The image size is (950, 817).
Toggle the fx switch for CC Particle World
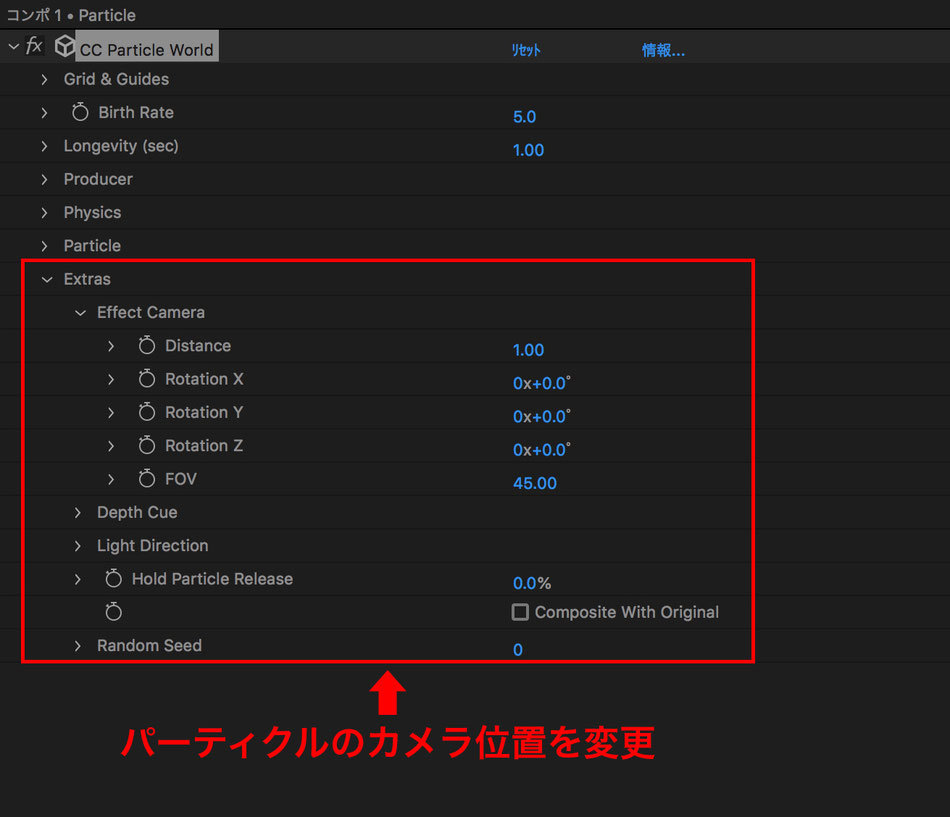[x=34, y=45]
